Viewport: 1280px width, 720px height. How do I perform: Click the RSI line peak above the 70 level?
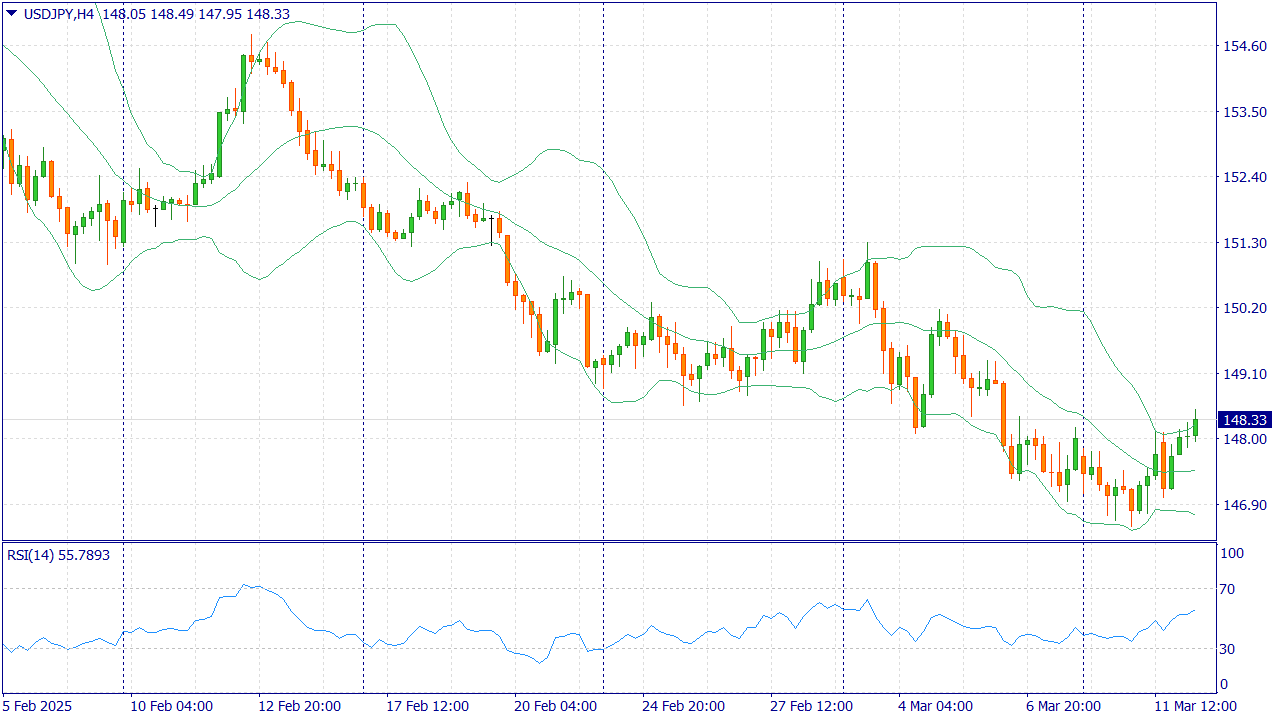click(248, 585)
